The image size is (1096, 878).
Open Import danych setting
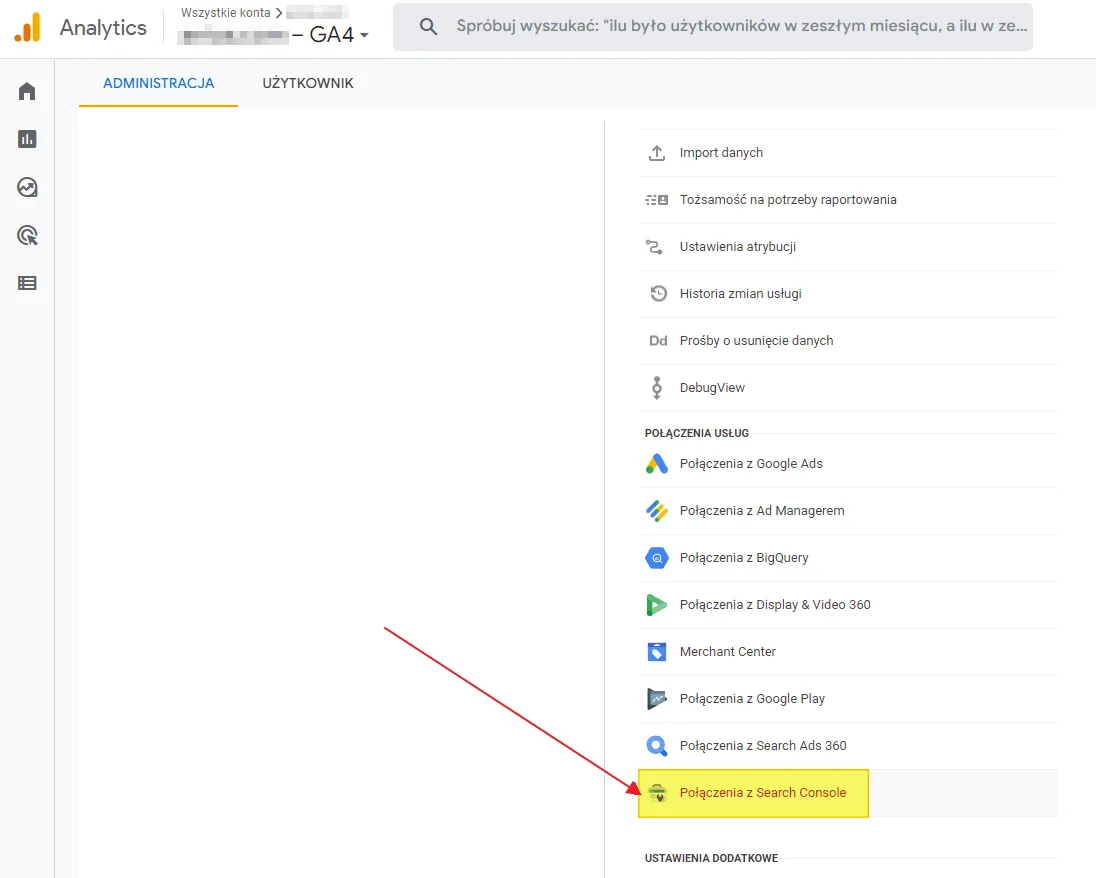click(x=848, y=153)
